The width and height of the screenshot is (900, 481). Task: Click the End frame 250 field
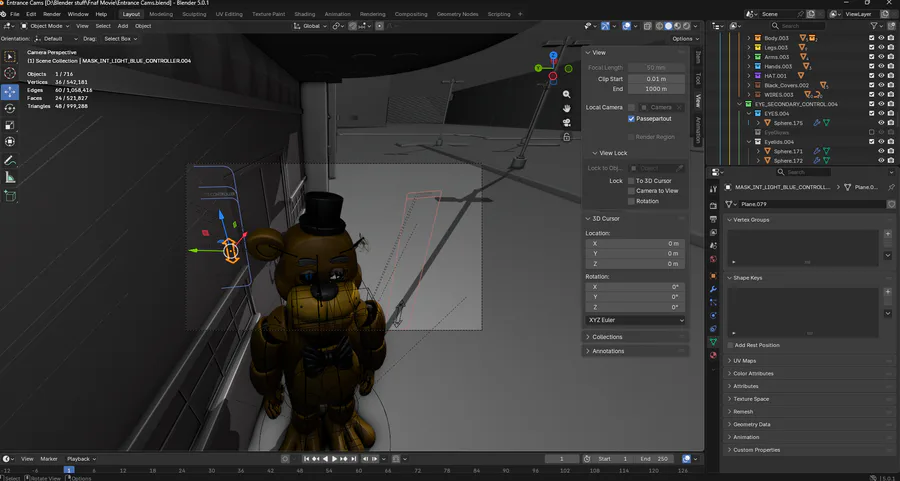click(655, 459)
